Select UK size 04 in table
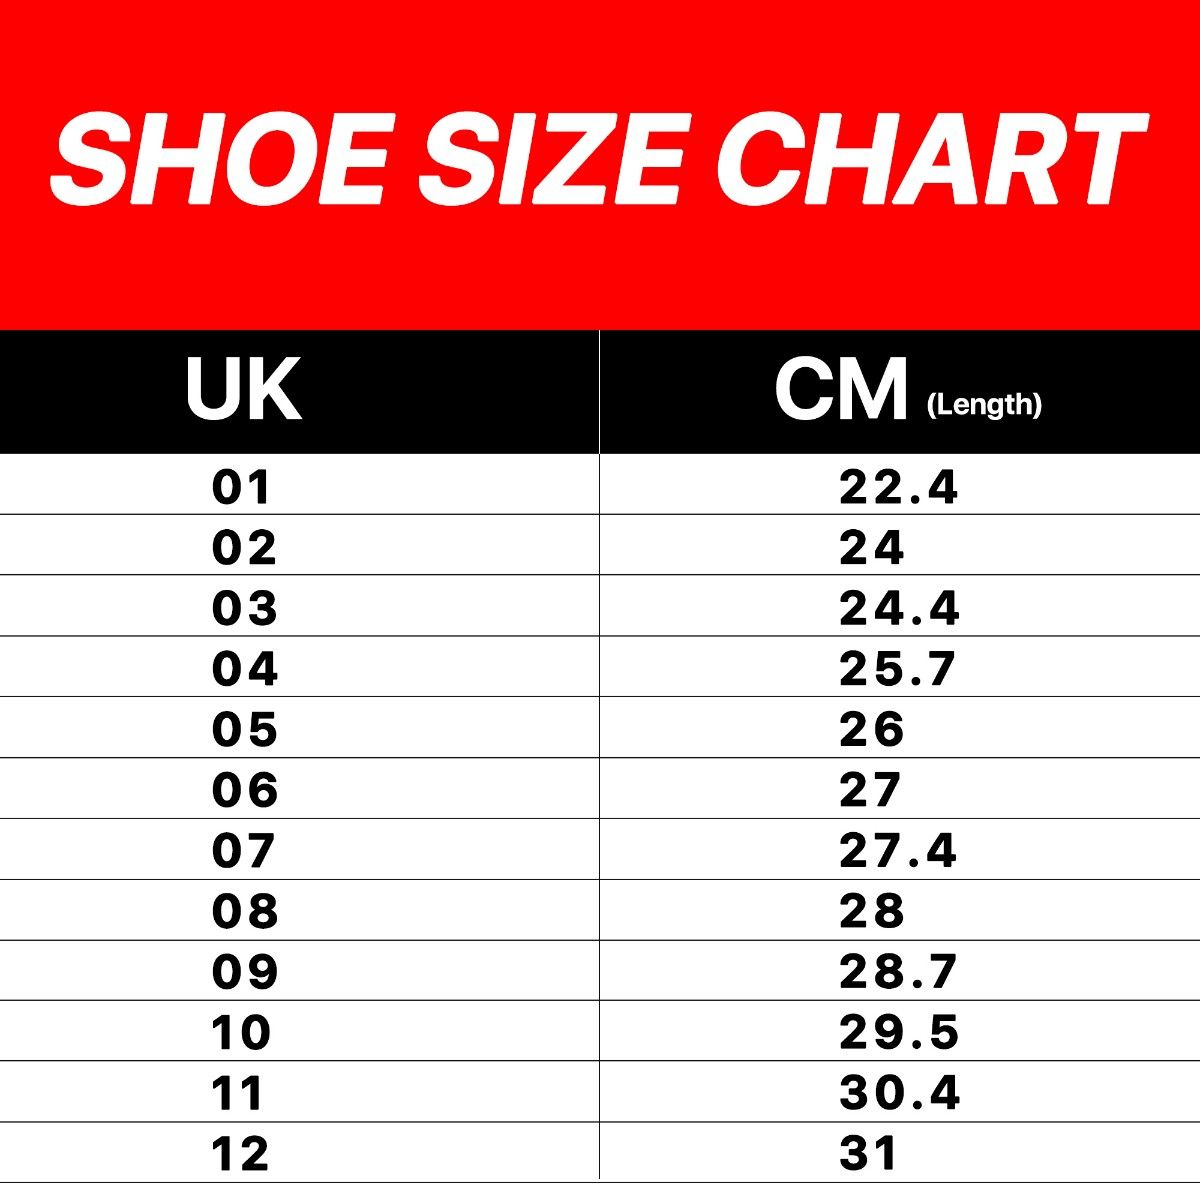This screenshot has height=1200, width=1200. [x=244, y=669]
